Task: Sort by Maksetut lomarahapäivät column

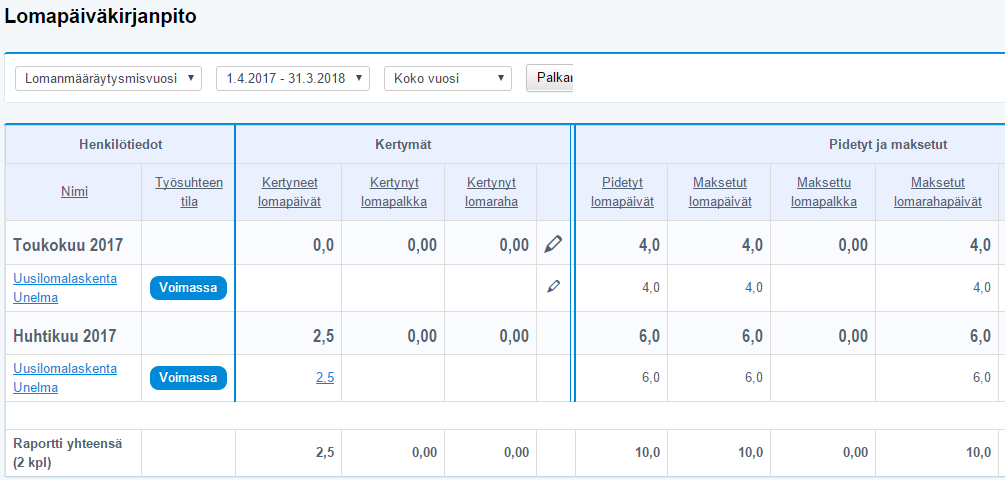Action: 937,191
